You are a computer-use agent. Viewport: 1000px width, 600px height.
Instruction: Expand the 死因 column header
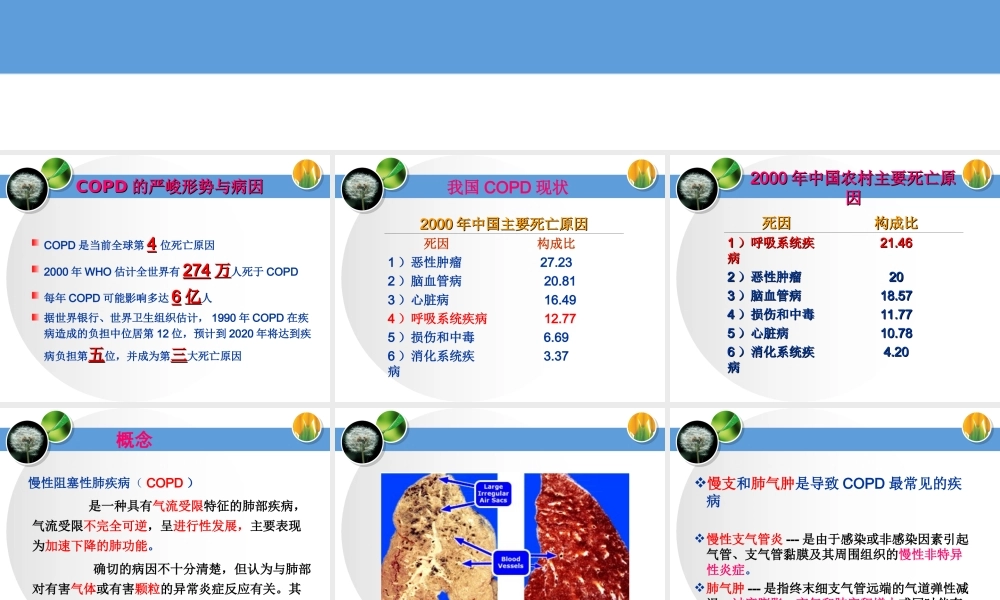pyautogui.click(x=438, y=244)
